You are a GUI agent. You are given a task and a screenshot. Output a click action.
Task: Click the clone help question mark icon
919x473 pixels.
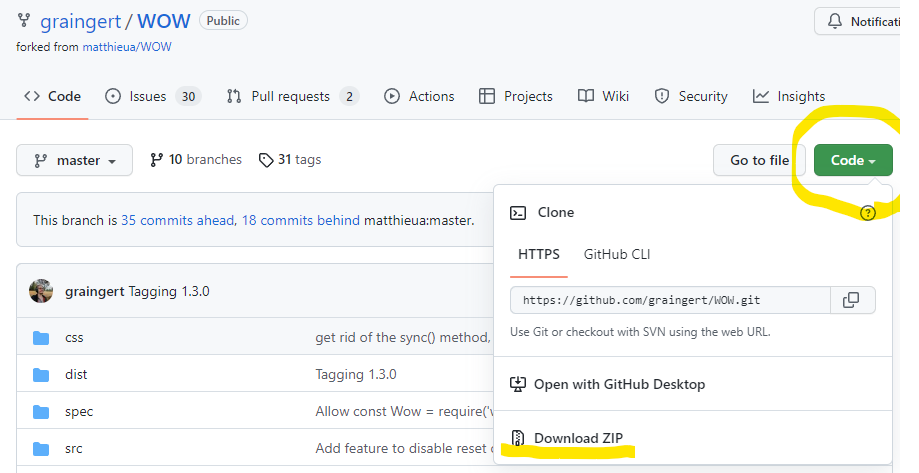(867, 213)
